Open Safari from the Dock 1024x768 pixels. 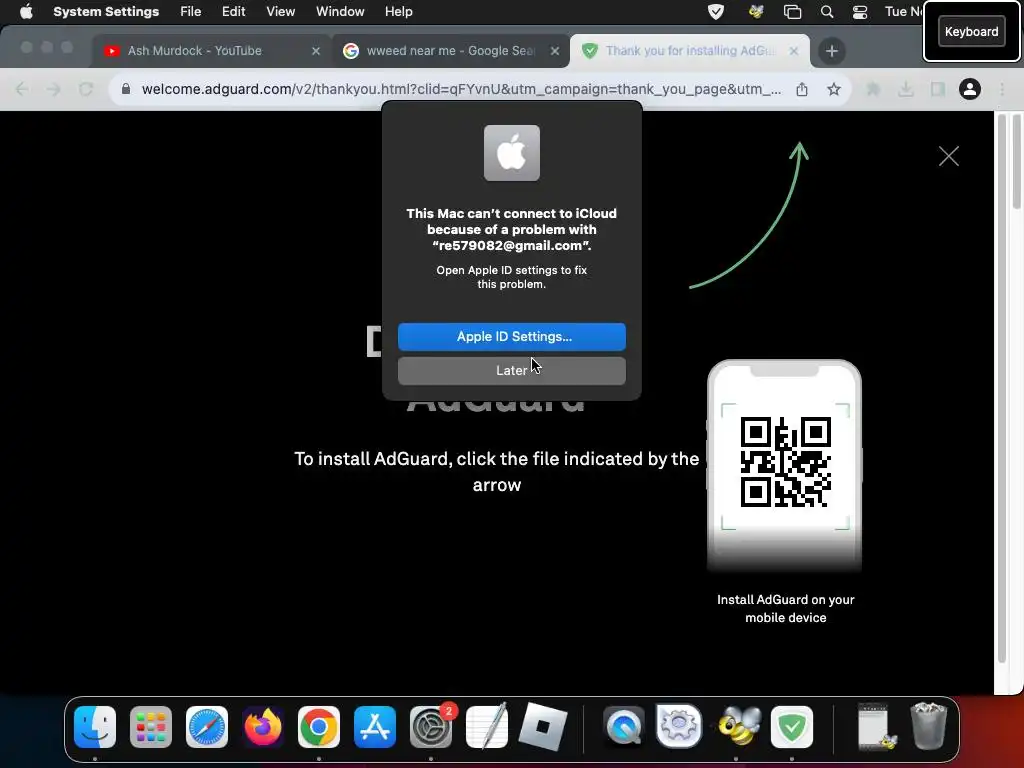206,727
